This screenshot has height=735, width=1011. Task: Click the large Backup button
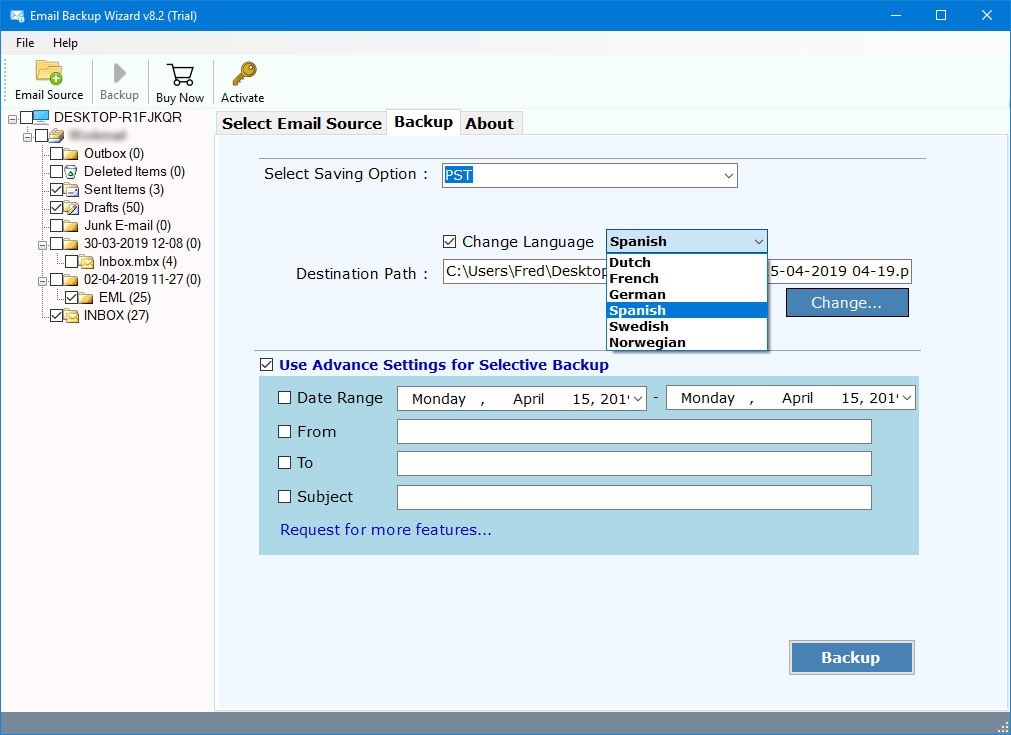[851, 658]
